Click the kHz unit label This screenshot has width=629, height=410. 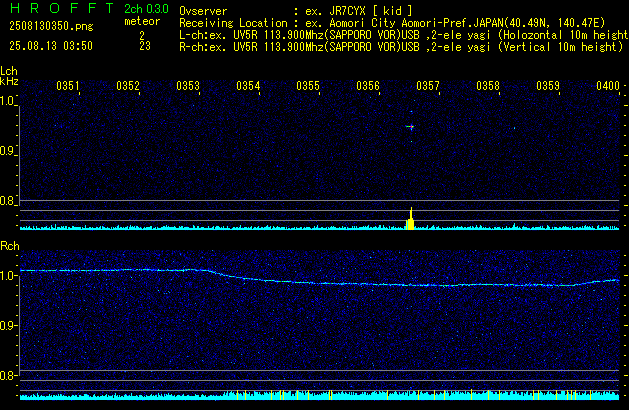point(9,81)
